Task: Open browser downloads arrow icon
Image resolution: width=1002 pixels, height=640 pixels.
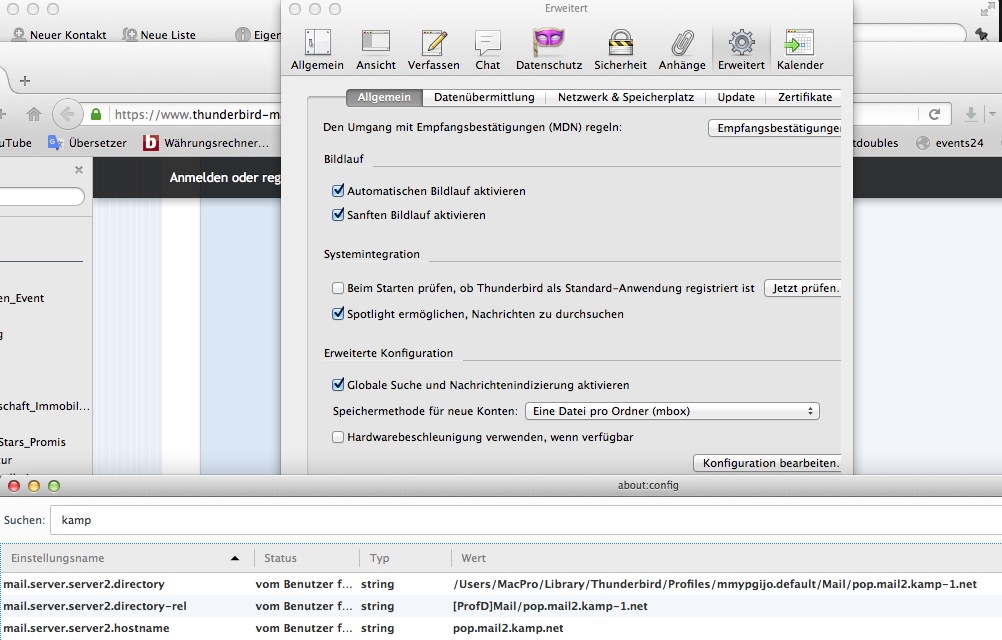Action: coord(971,114)
